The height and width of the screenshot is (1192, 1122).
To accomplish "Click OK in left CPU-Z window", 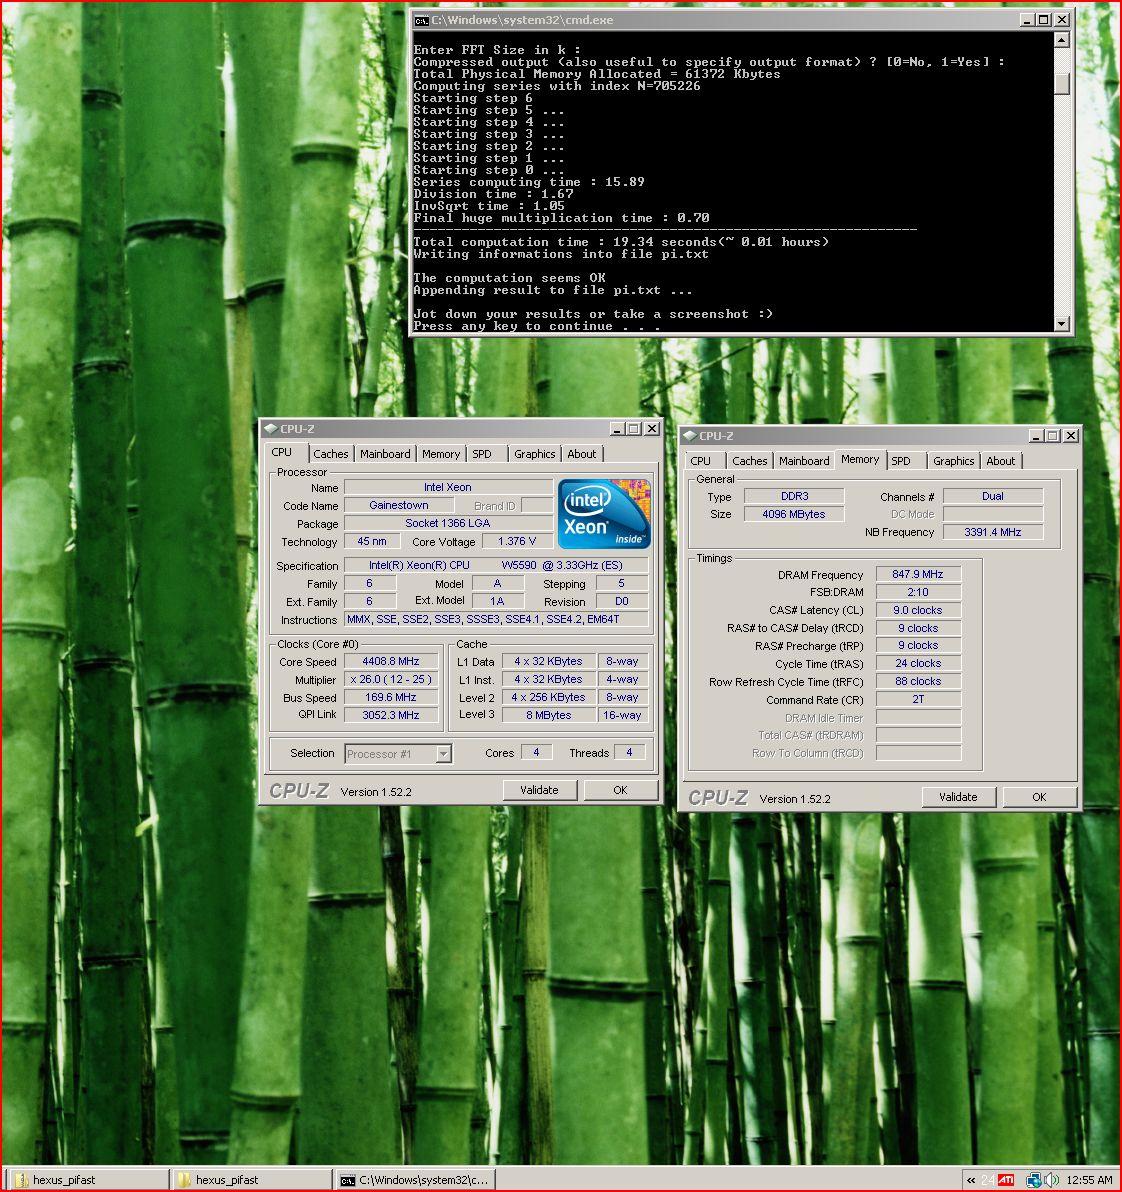I will pyautogui.click(x=620, y=790).
